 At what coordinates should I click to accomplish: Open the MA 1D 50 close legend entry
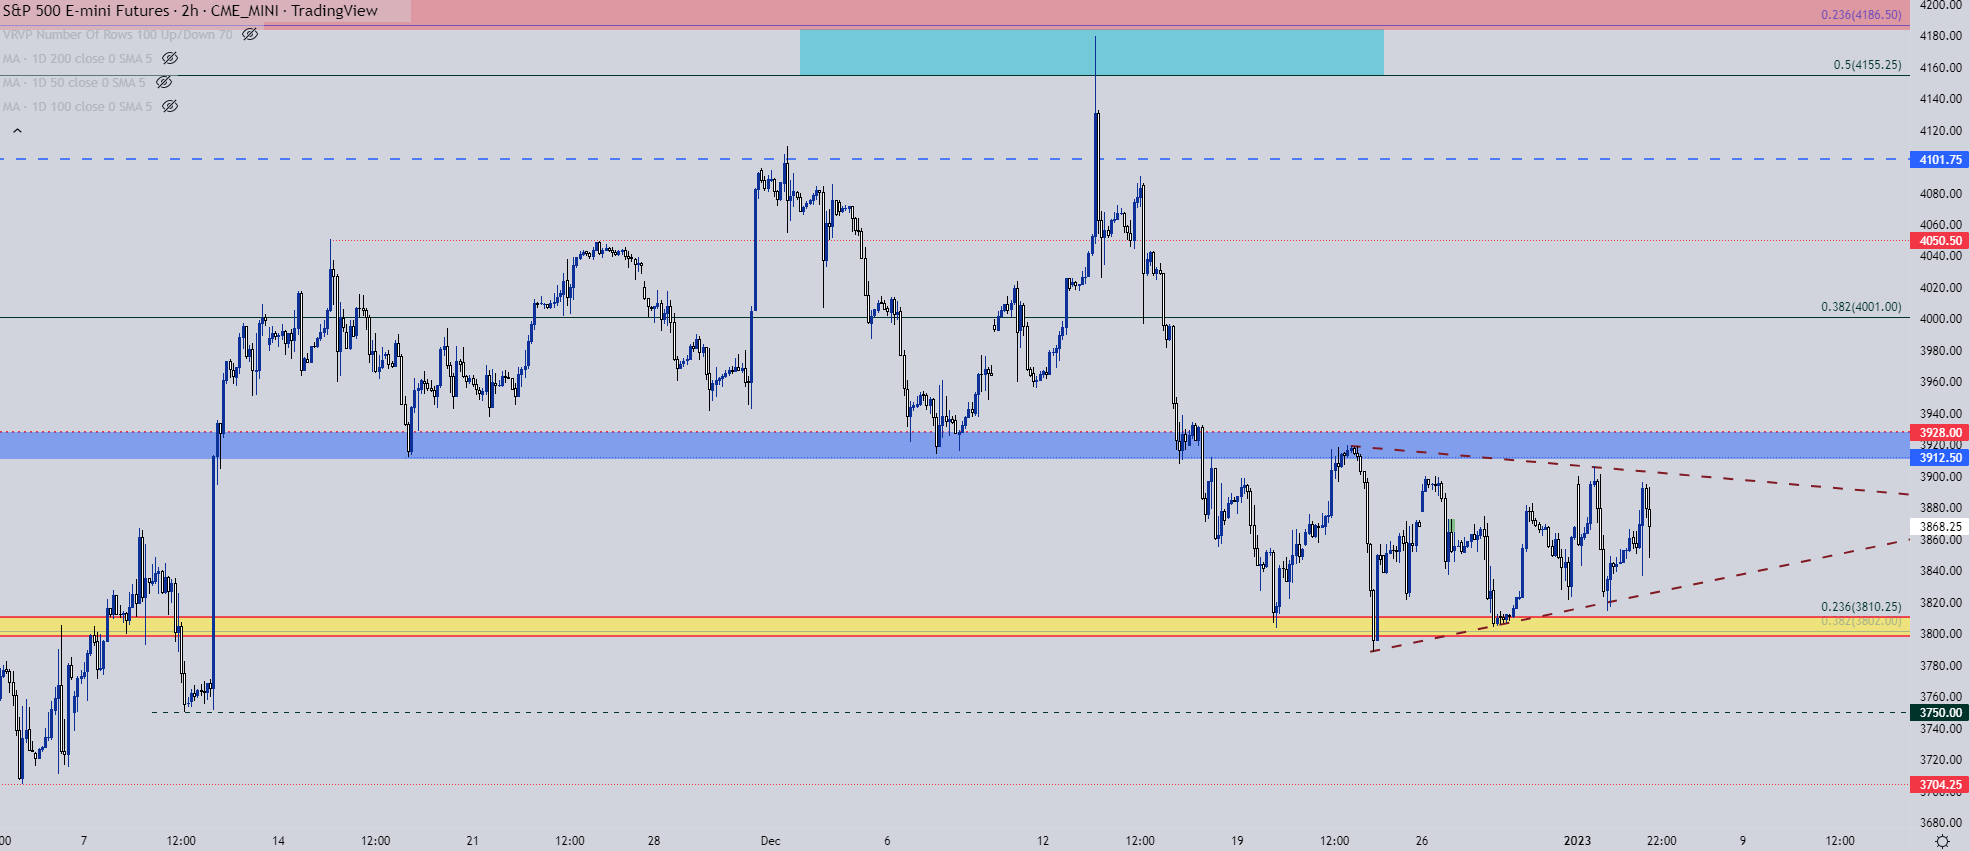pyautogui.click(x=74, y=82)
